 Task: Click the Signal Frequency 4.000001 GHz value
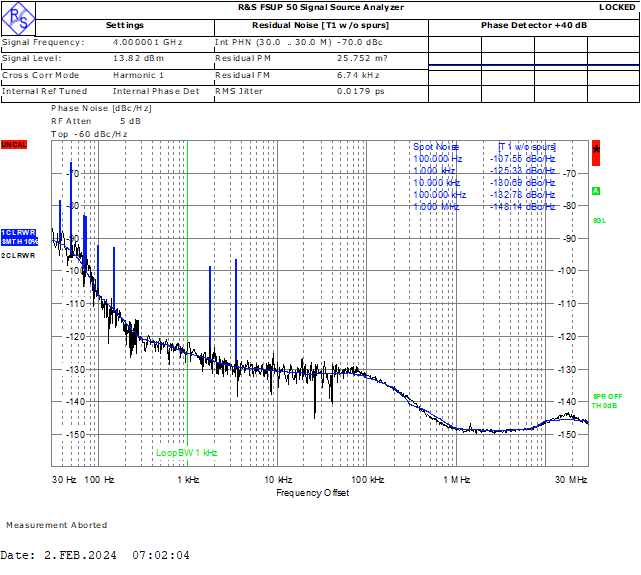(x=147, y=43)
